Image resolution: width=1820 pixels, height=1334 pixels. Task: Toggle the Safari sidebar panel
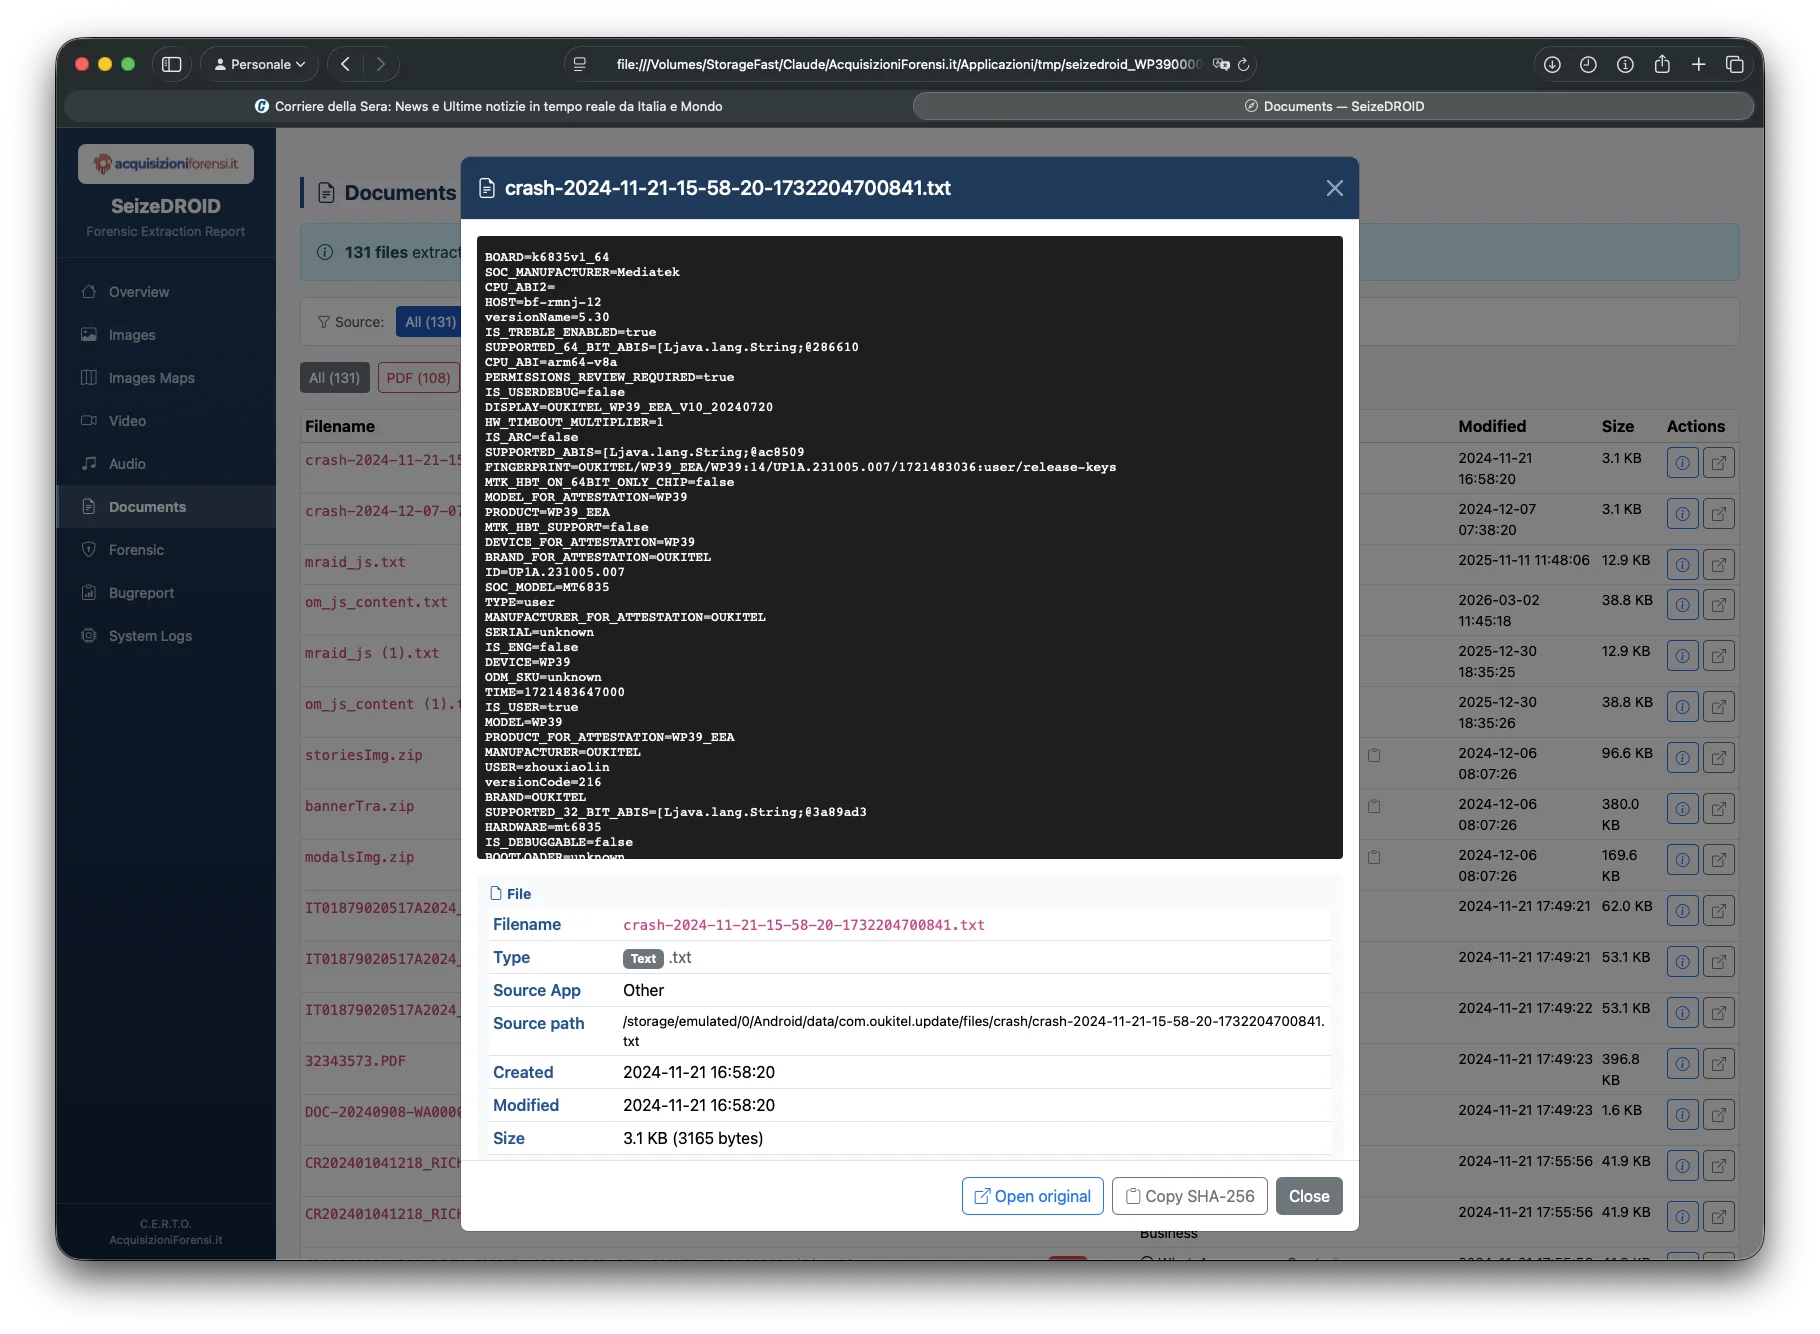[172, 64]
